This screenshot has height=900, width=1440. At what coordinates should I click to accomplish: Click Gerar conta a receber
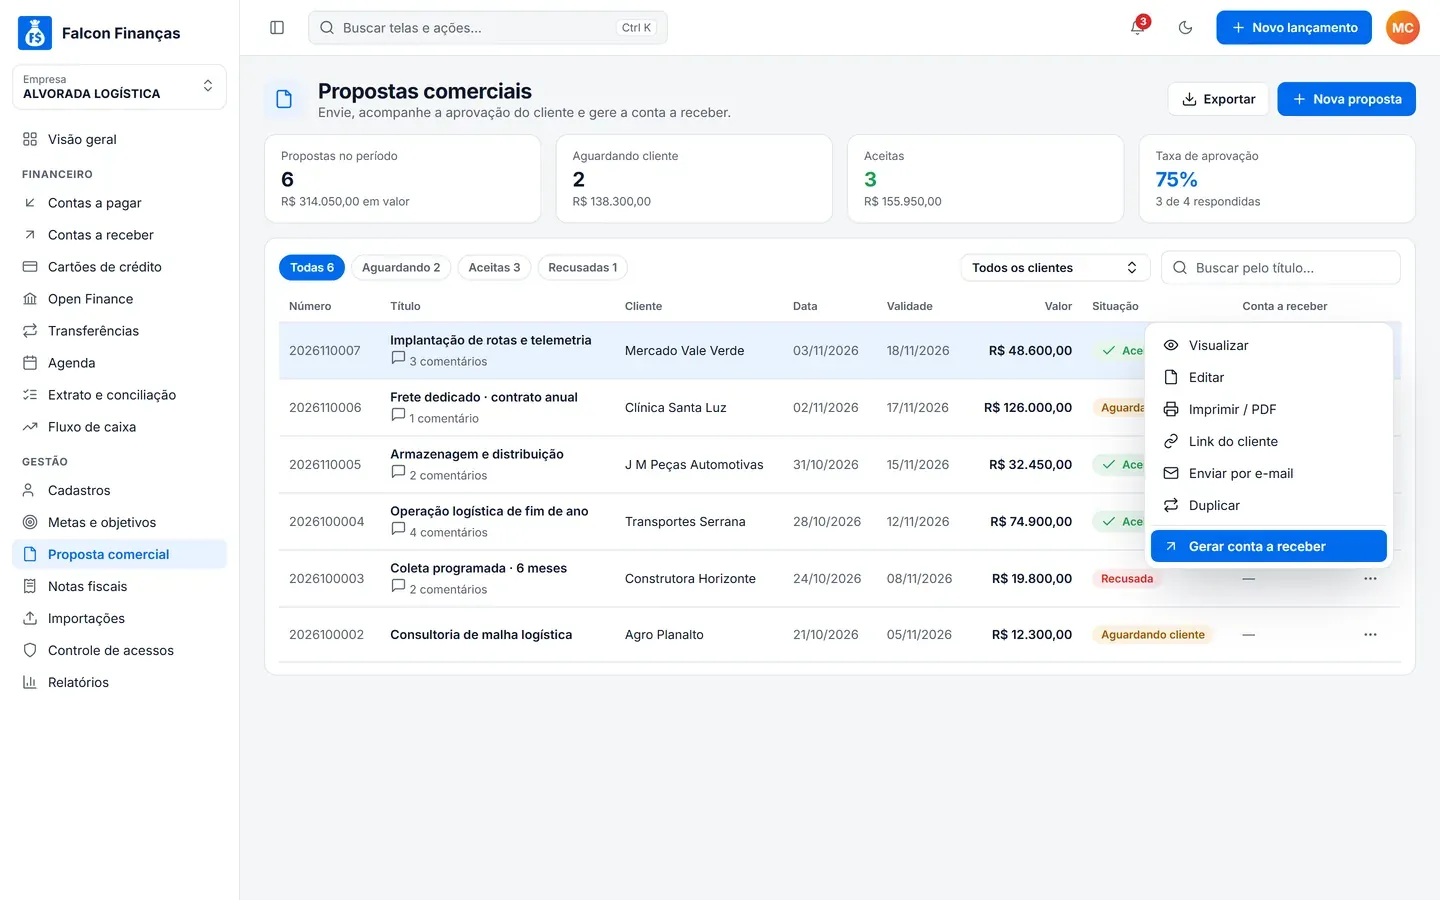click(x=1268, y=546)
